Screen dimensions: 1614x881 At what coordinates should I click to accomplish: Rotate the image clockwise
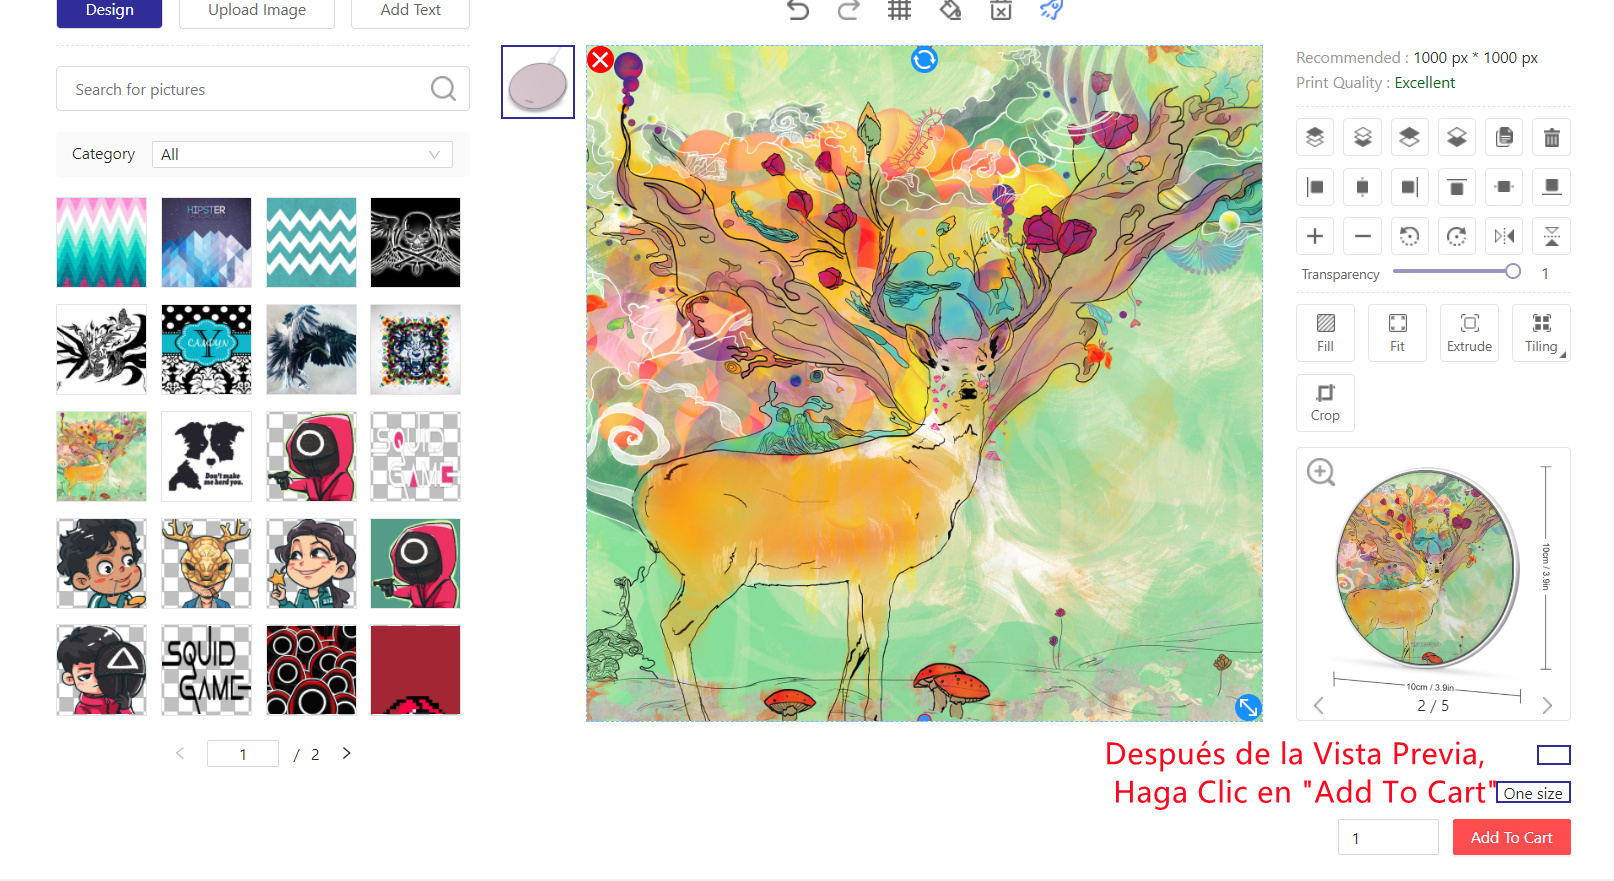pos(1456,236)
